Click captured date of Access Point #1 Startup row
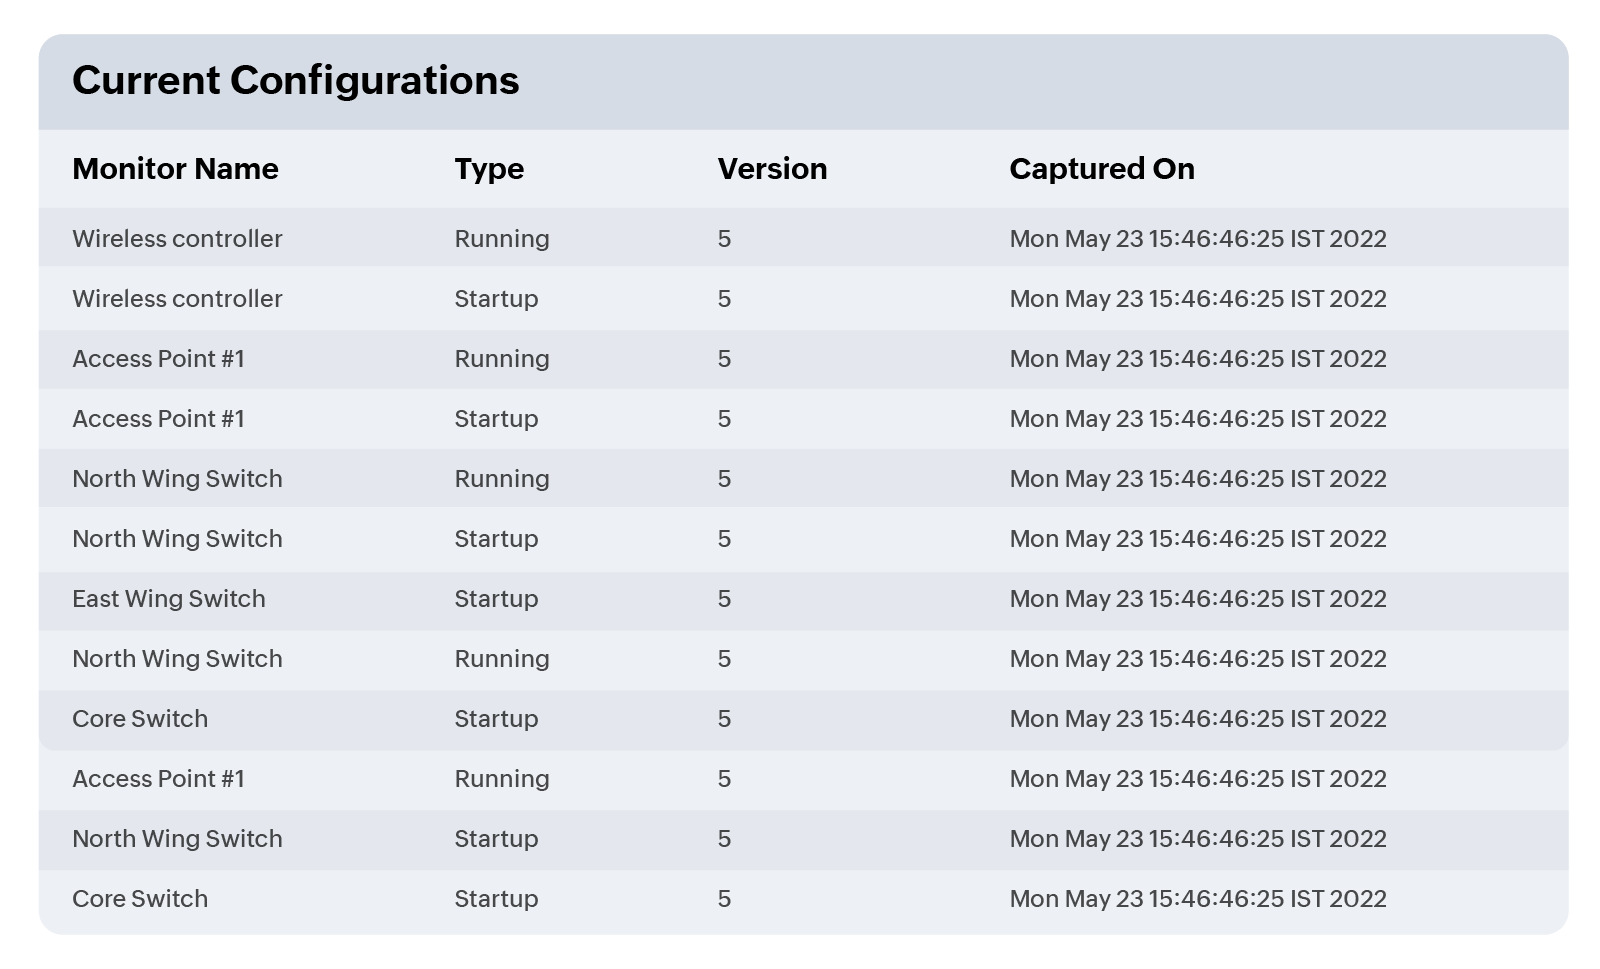 [1198, 419]
